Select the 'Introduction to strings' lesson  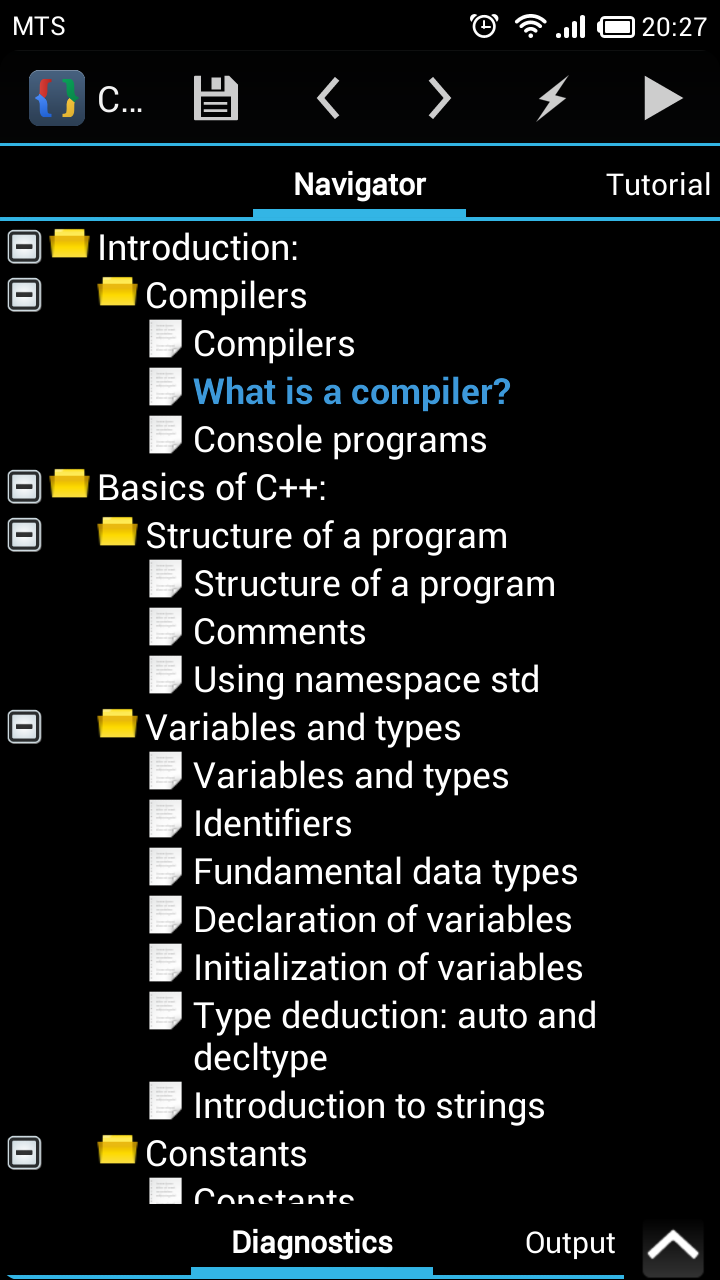(370, 1105)
